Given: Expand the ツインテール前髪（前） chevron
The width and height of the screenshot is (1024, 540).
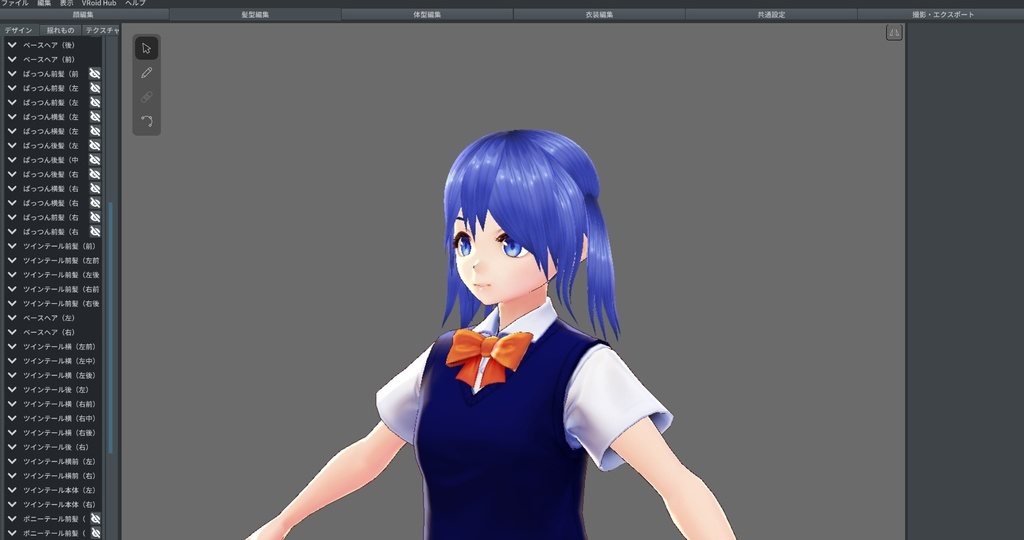Looking at the screenshot, I should [12, 246].
